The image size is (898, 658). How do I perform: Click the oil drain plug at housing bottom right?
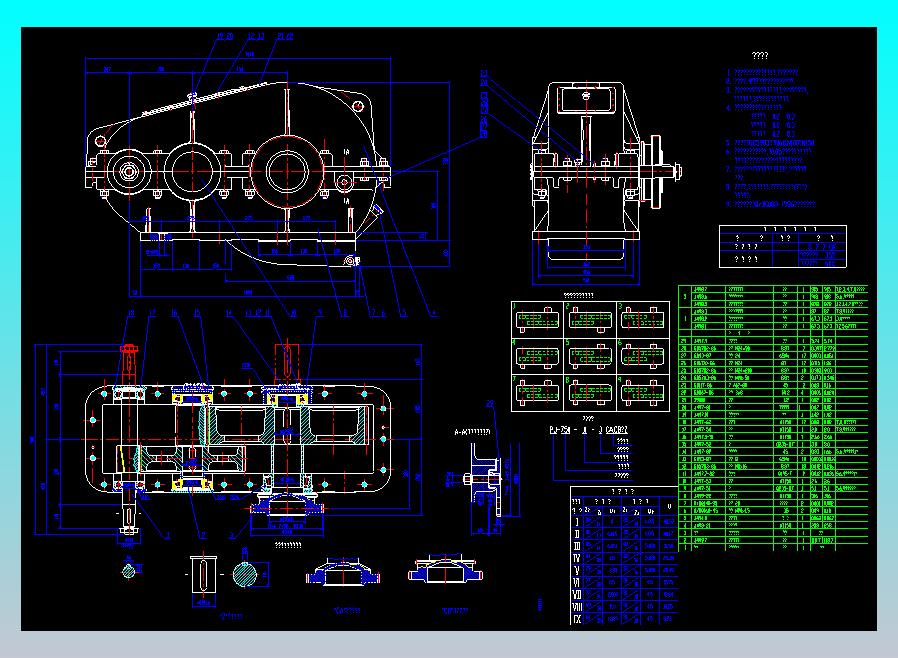[x=352, y=261]
